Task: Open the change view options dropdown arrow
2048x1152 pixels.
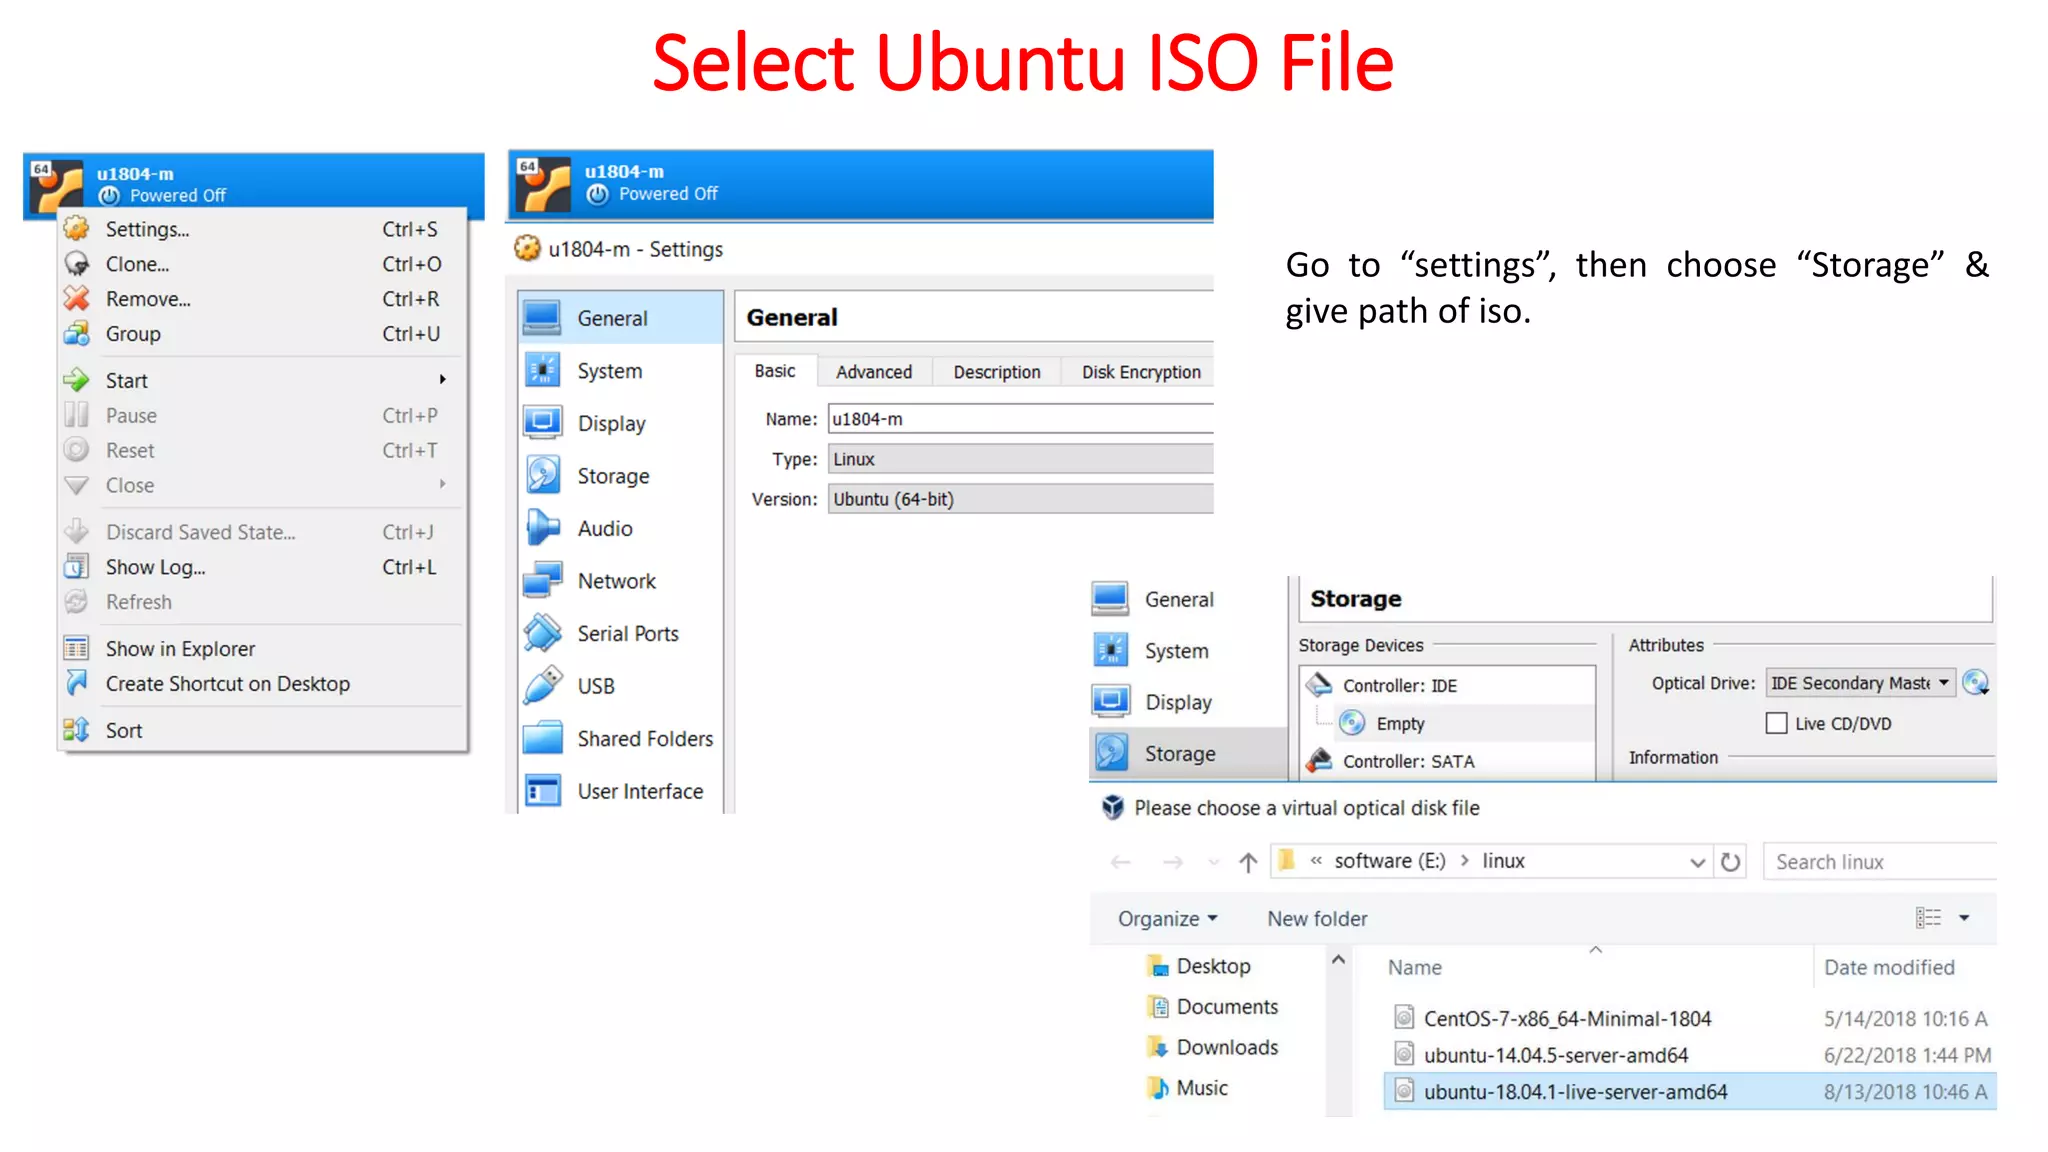Action: click(1964, 918)
